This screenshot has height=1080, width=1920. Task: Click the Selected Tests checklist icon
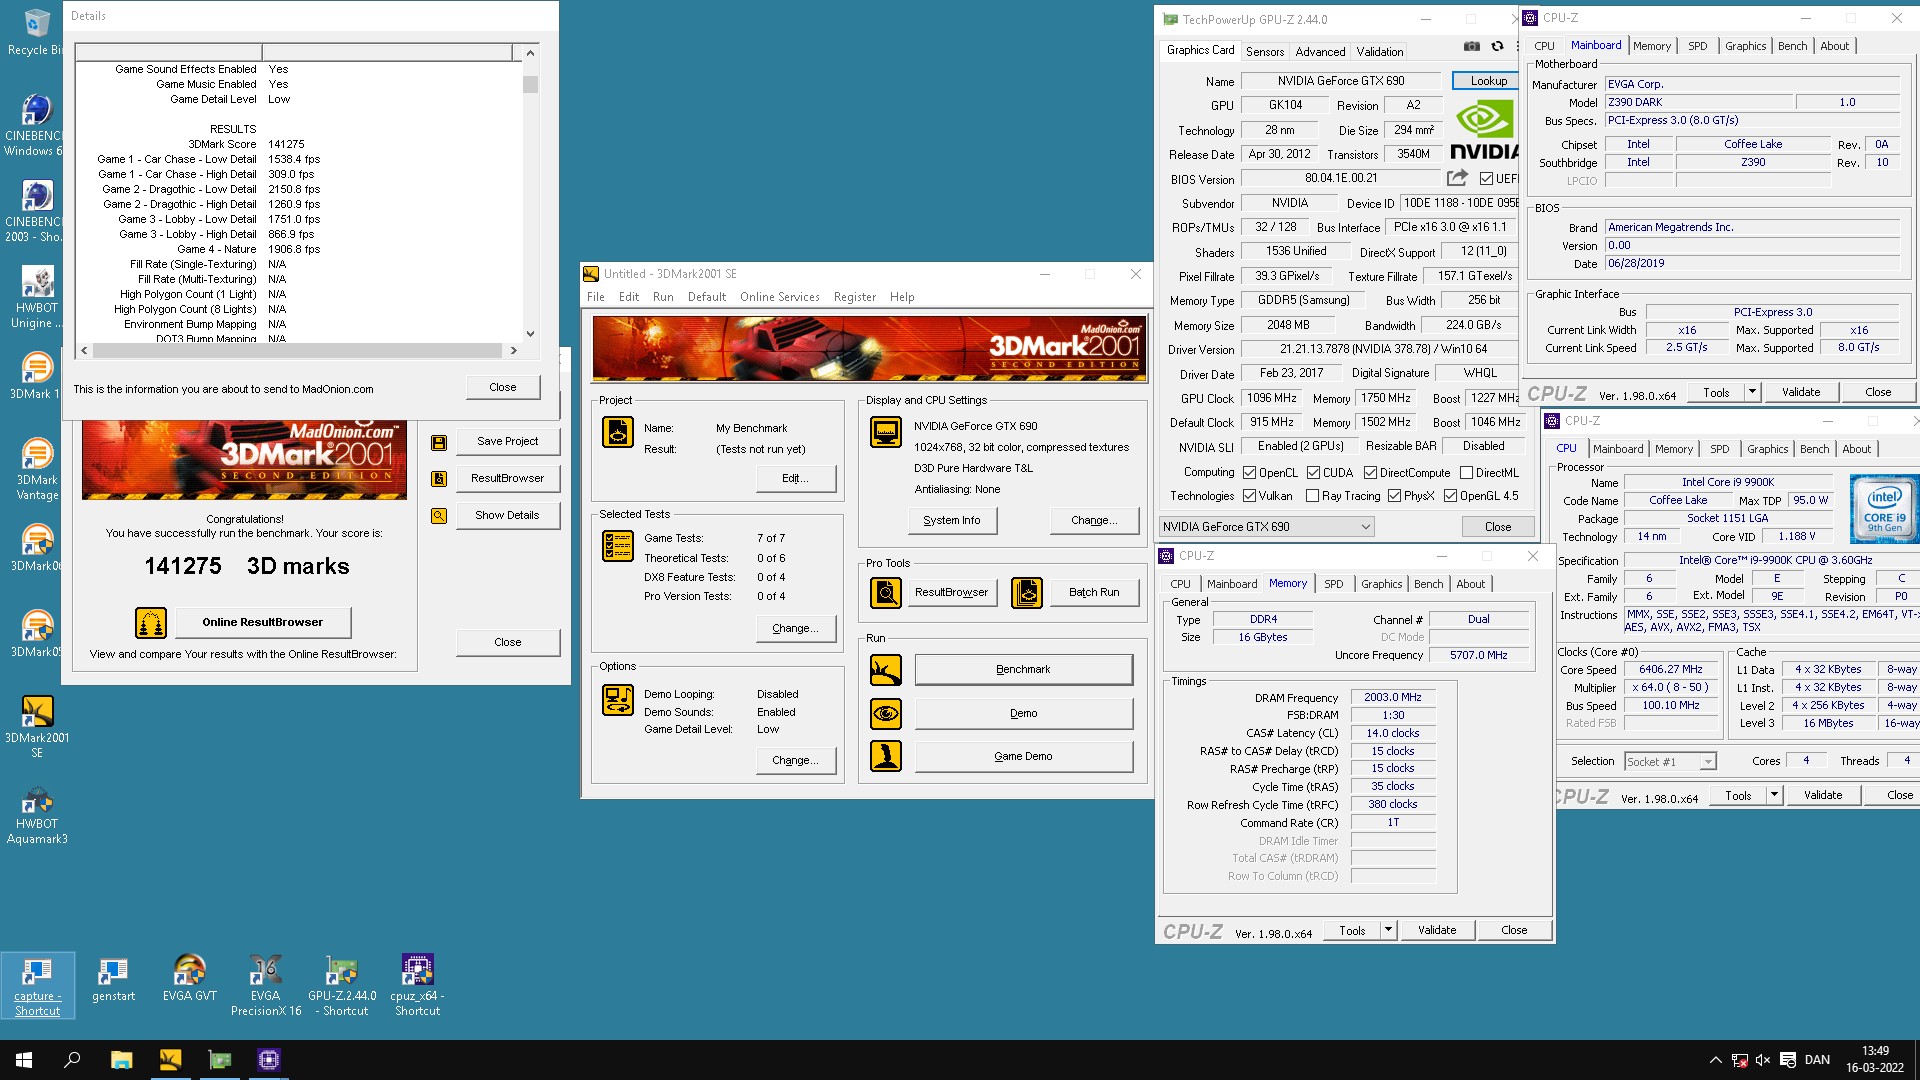coord(618,546)
